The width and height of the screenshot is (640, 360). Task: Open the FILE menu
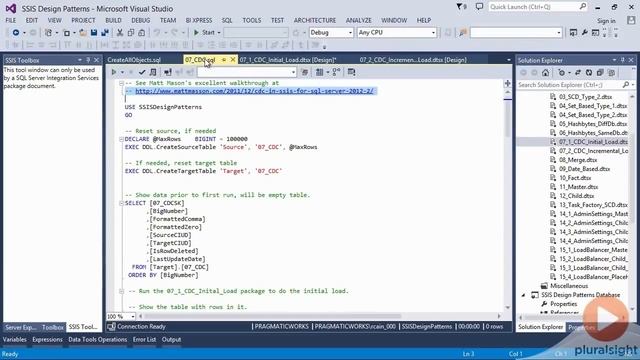(x=11, y=20)
